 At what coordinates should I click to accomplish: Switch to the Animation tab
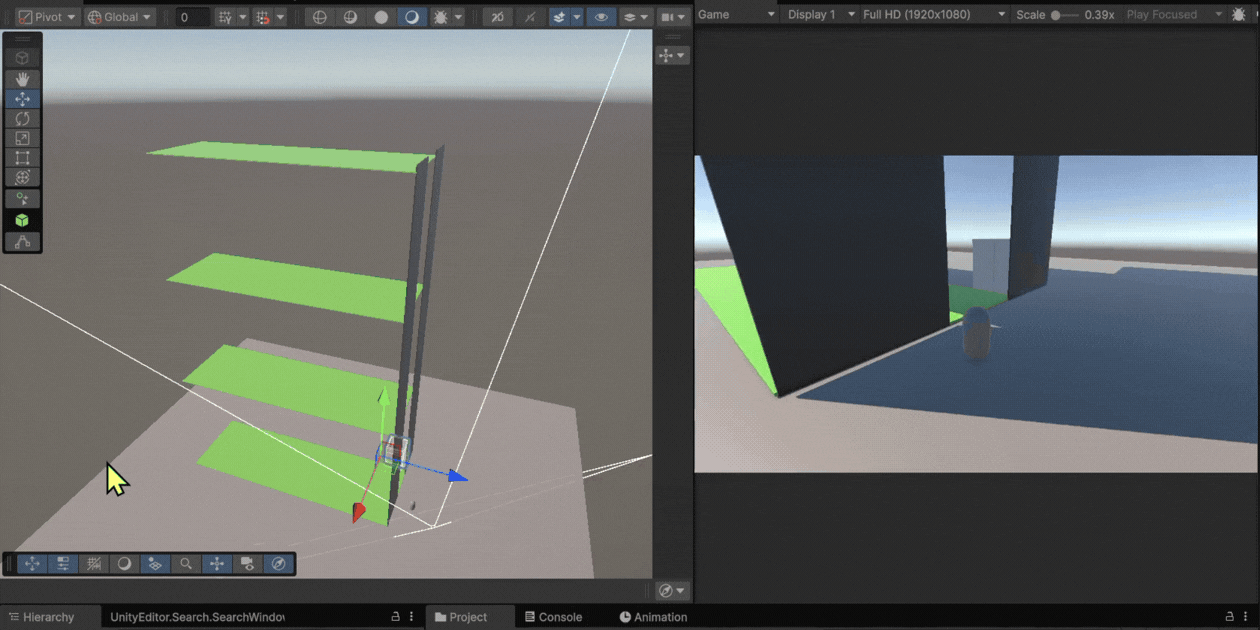coord(653,617)
